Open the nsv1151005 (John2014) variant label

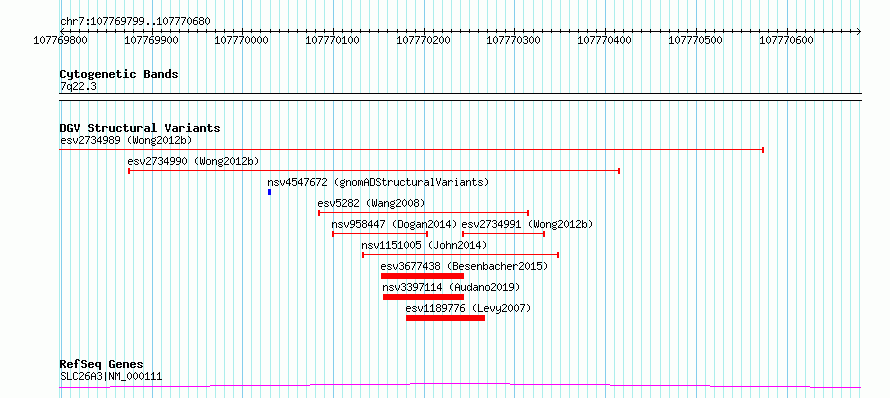coord(424,245)
